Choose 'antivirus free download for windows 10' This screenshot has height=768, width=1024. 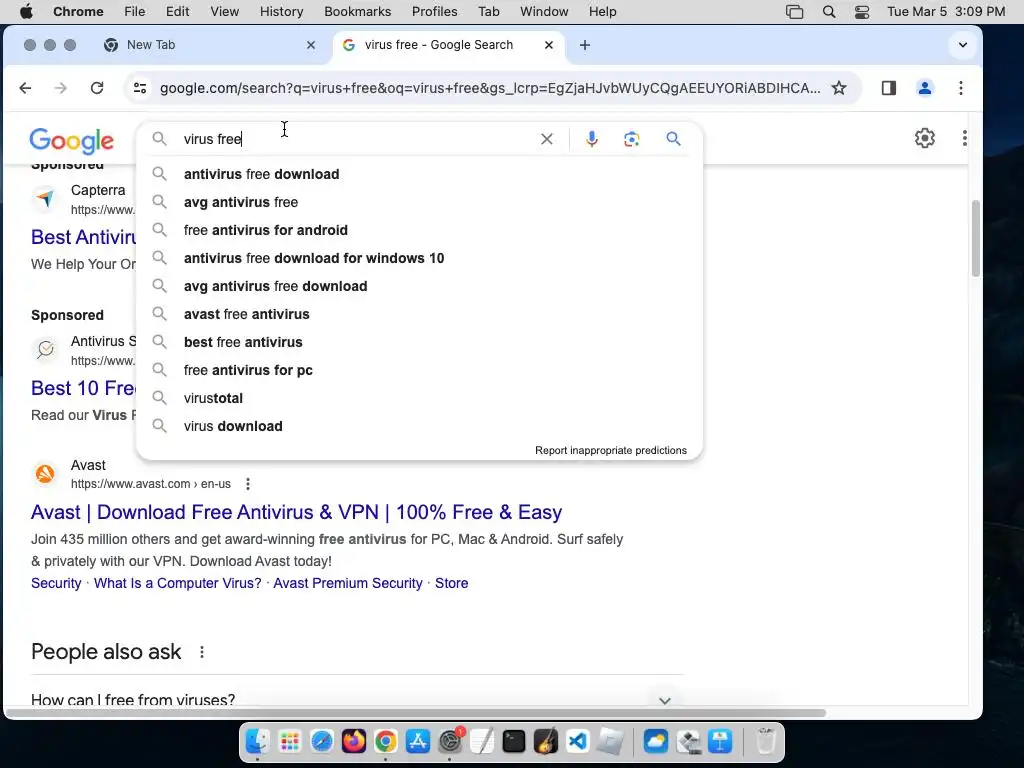(x=419, y=259)
